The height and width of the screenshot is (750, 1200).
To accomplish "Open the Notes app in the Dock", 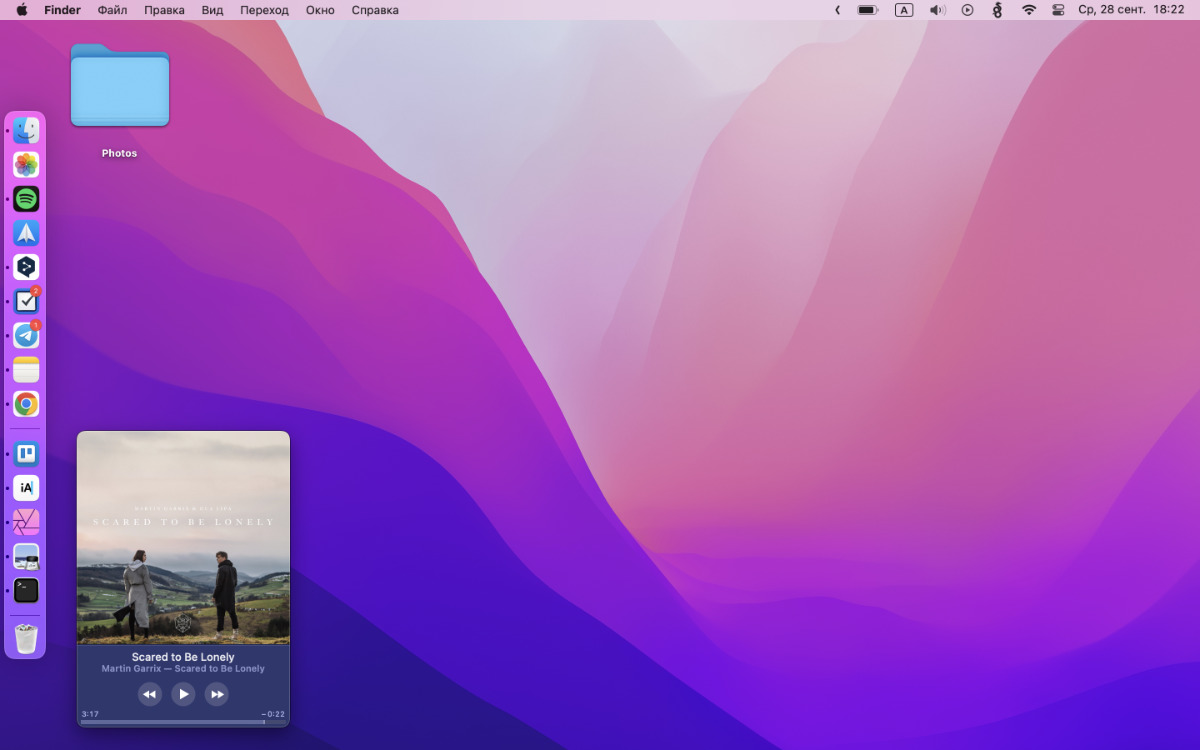I will 26,370.
